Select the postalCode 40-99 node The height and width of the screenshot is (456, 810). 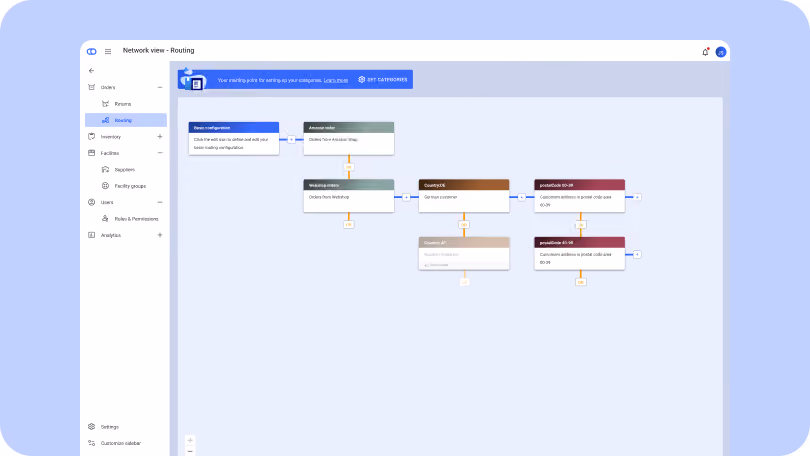pos(580,253)
